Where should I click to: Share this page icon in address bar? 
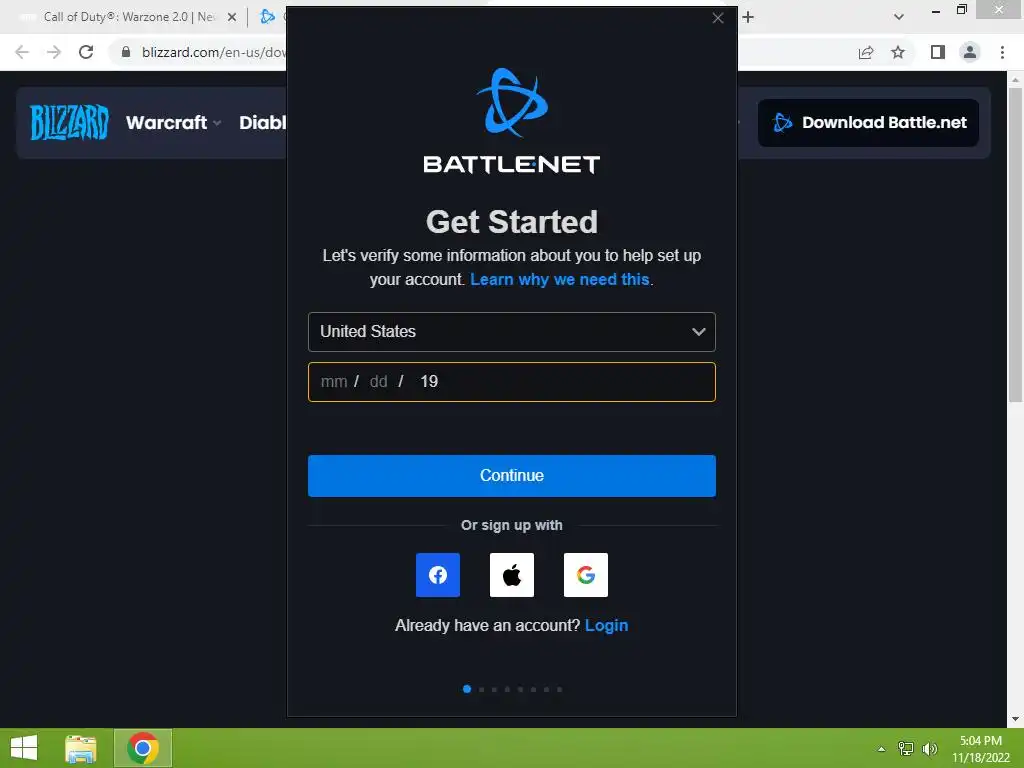pyautogui.click(x=866, y=52)
